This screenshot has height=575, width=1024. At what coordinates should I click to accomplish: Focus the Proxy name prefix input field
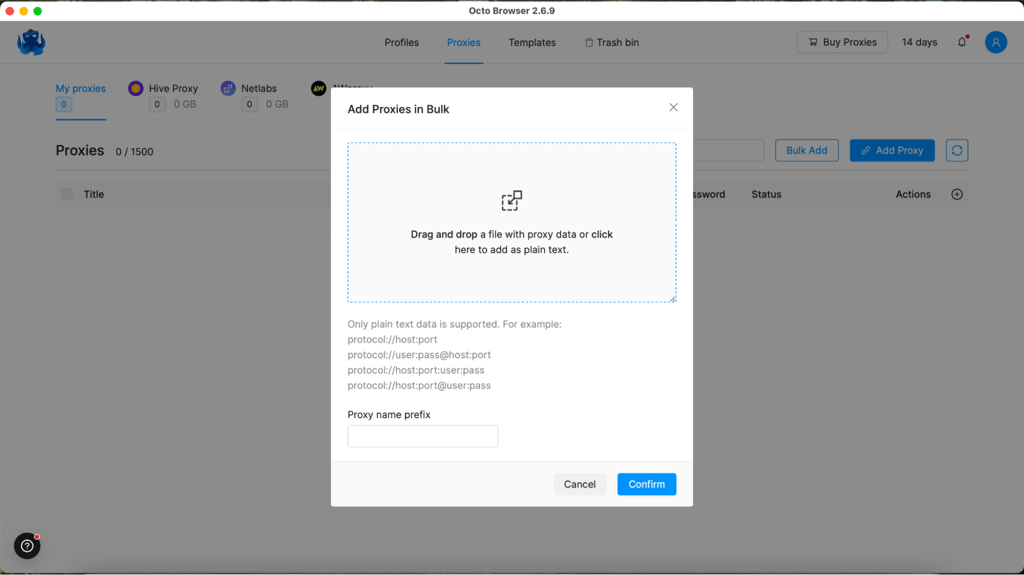(423, 436)
